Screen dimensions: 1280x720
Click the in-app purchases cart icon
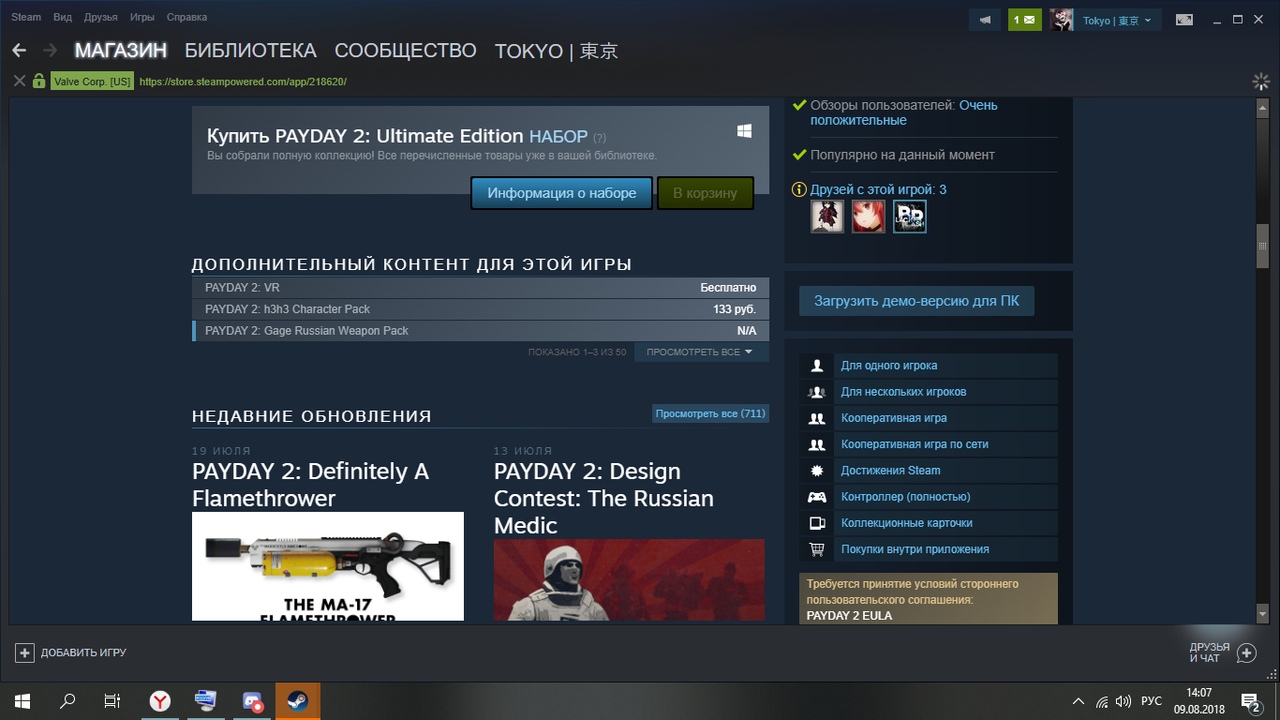(x=817, y=549)
